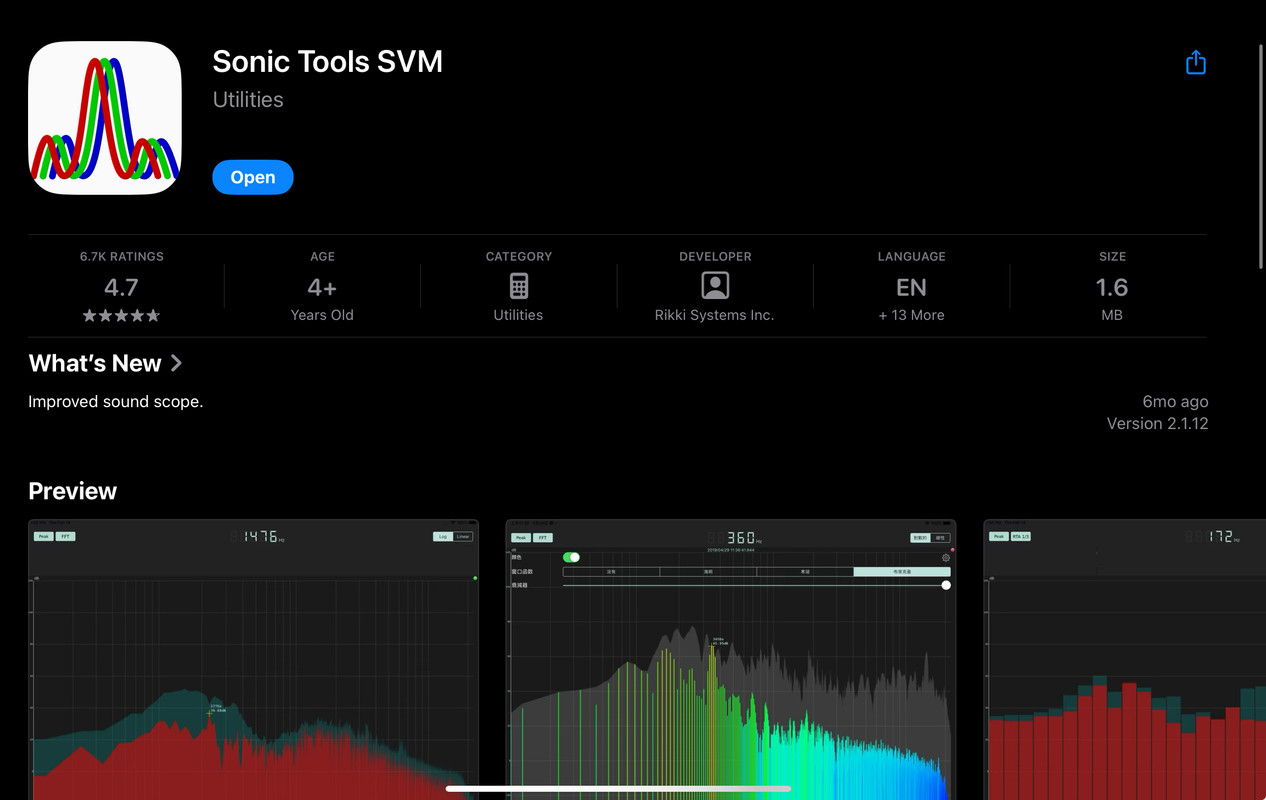The height and width of the screenshot is (800, 1266).
Task: Click the EN language info
Action: pos(911,287)
